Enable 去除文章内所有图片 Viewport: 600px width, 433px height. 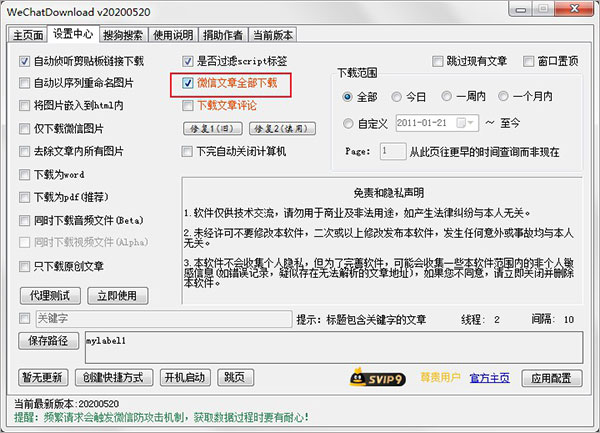pos(24,151)
